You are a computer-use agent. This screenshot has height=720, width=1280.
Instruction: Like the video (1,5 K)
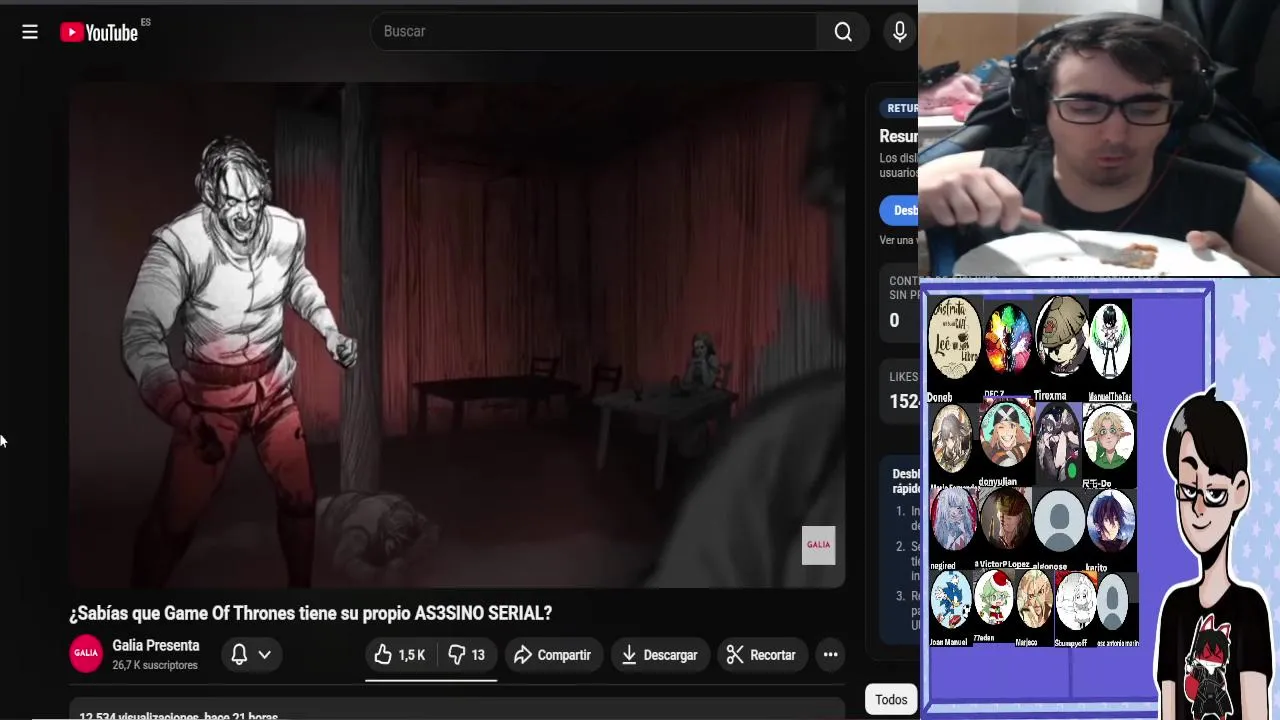click(x=401, y=655)
